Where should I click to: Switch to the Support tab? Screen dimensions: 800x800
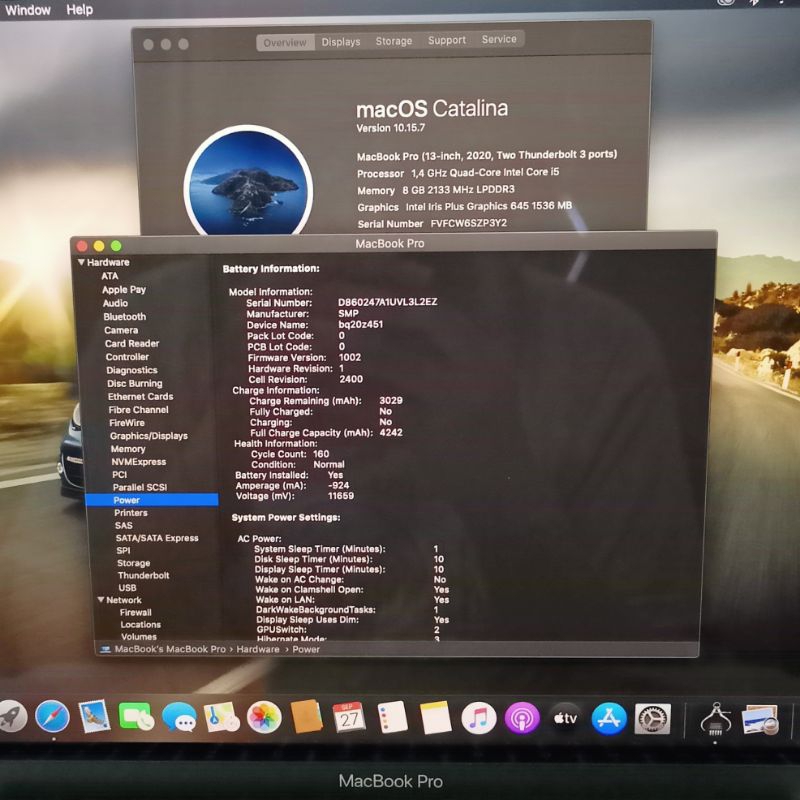(447, 40)
